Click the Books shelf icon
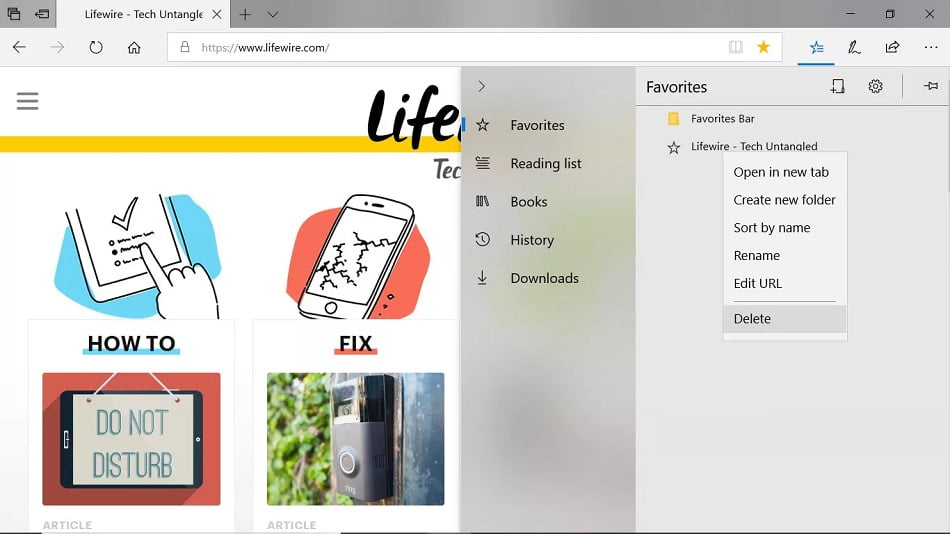 (482, 201)
